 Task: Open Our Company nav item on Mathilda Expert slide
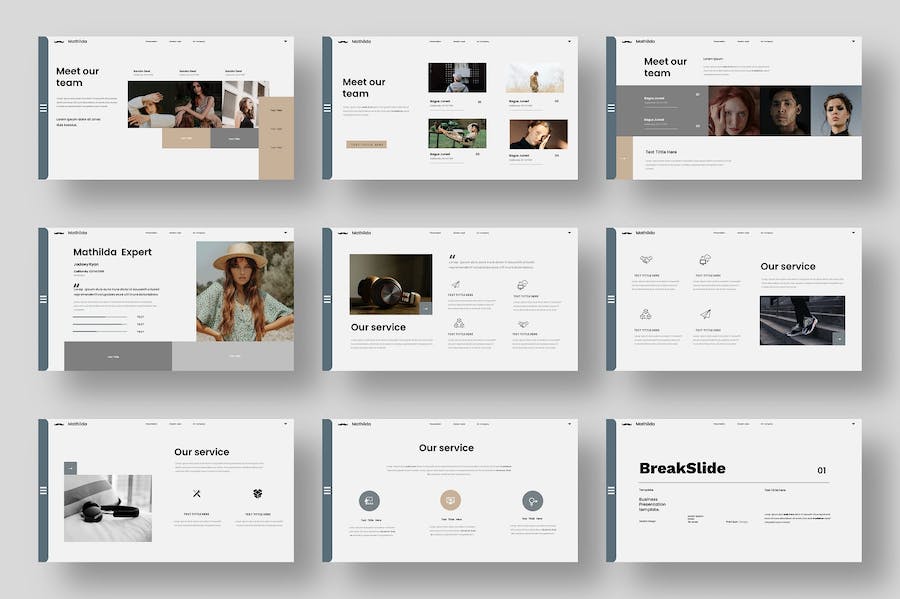pyautogui.click(x=200, y=233)
